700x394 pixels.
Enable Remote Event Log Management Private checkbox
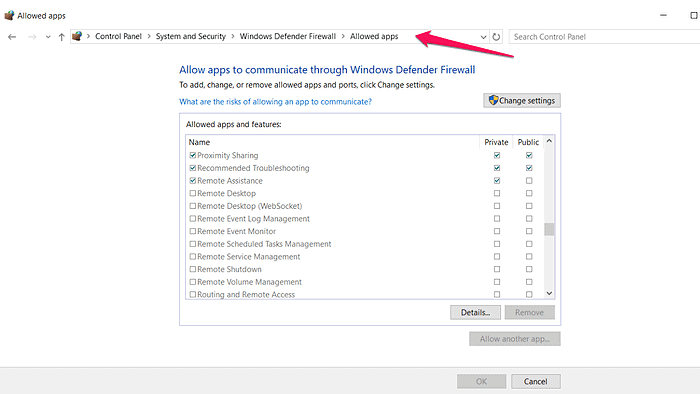pos(497,219)
